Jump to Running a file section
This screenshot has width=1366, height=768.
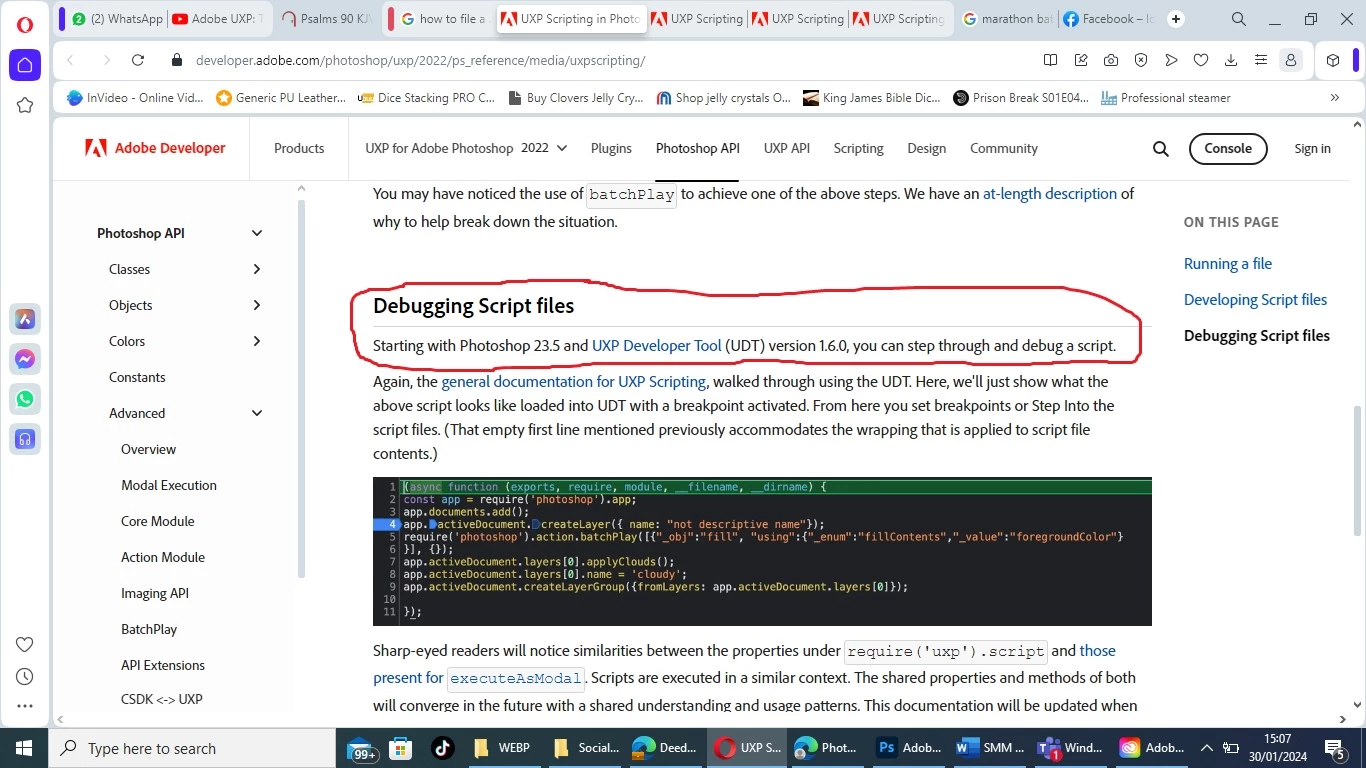point(1228,264)
